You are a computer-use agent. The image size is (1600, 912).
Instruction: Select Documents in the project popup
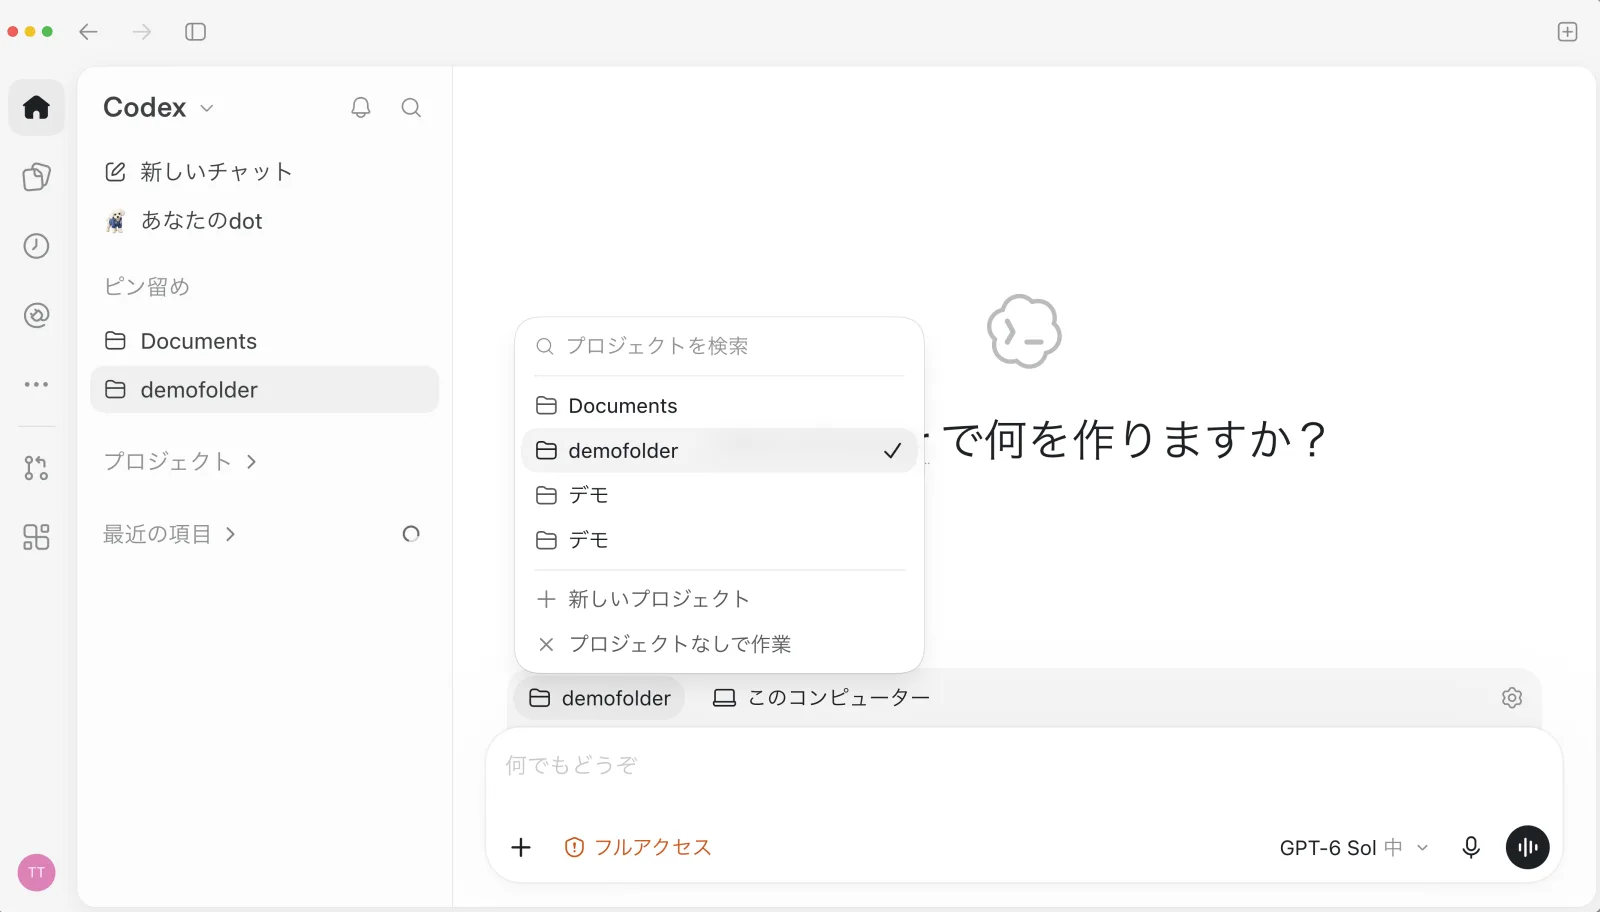[x=719, y=406]
